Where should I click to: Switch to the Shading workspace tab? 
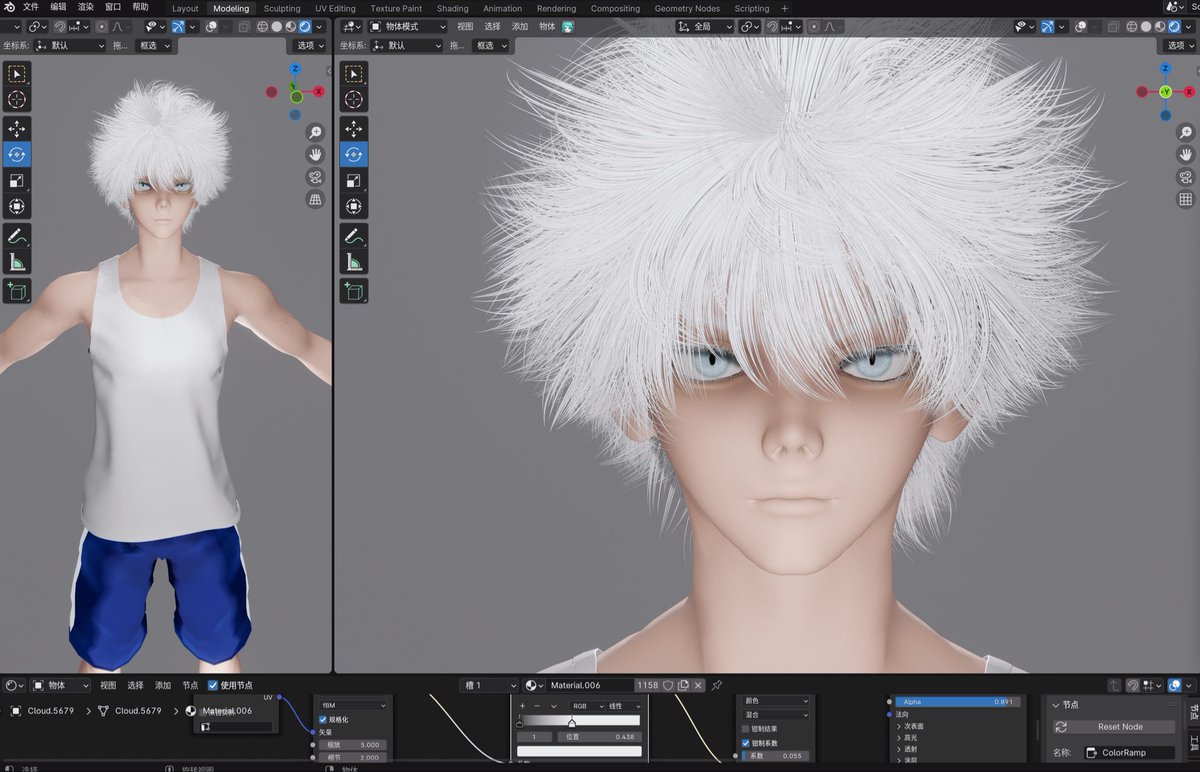pyautogui.click(x=452, y=8)
